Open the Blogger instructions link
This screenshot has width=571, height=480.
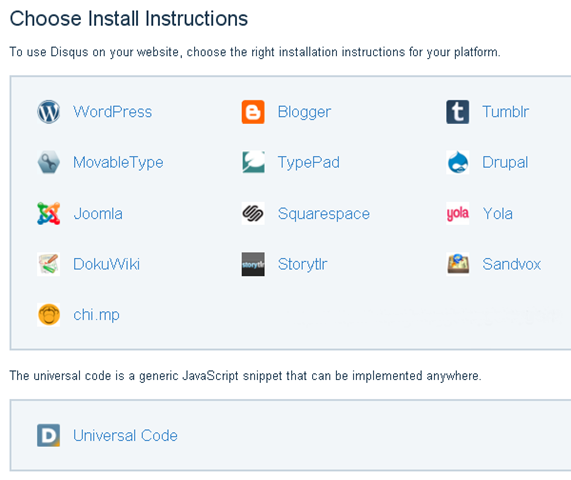(304, 112)
